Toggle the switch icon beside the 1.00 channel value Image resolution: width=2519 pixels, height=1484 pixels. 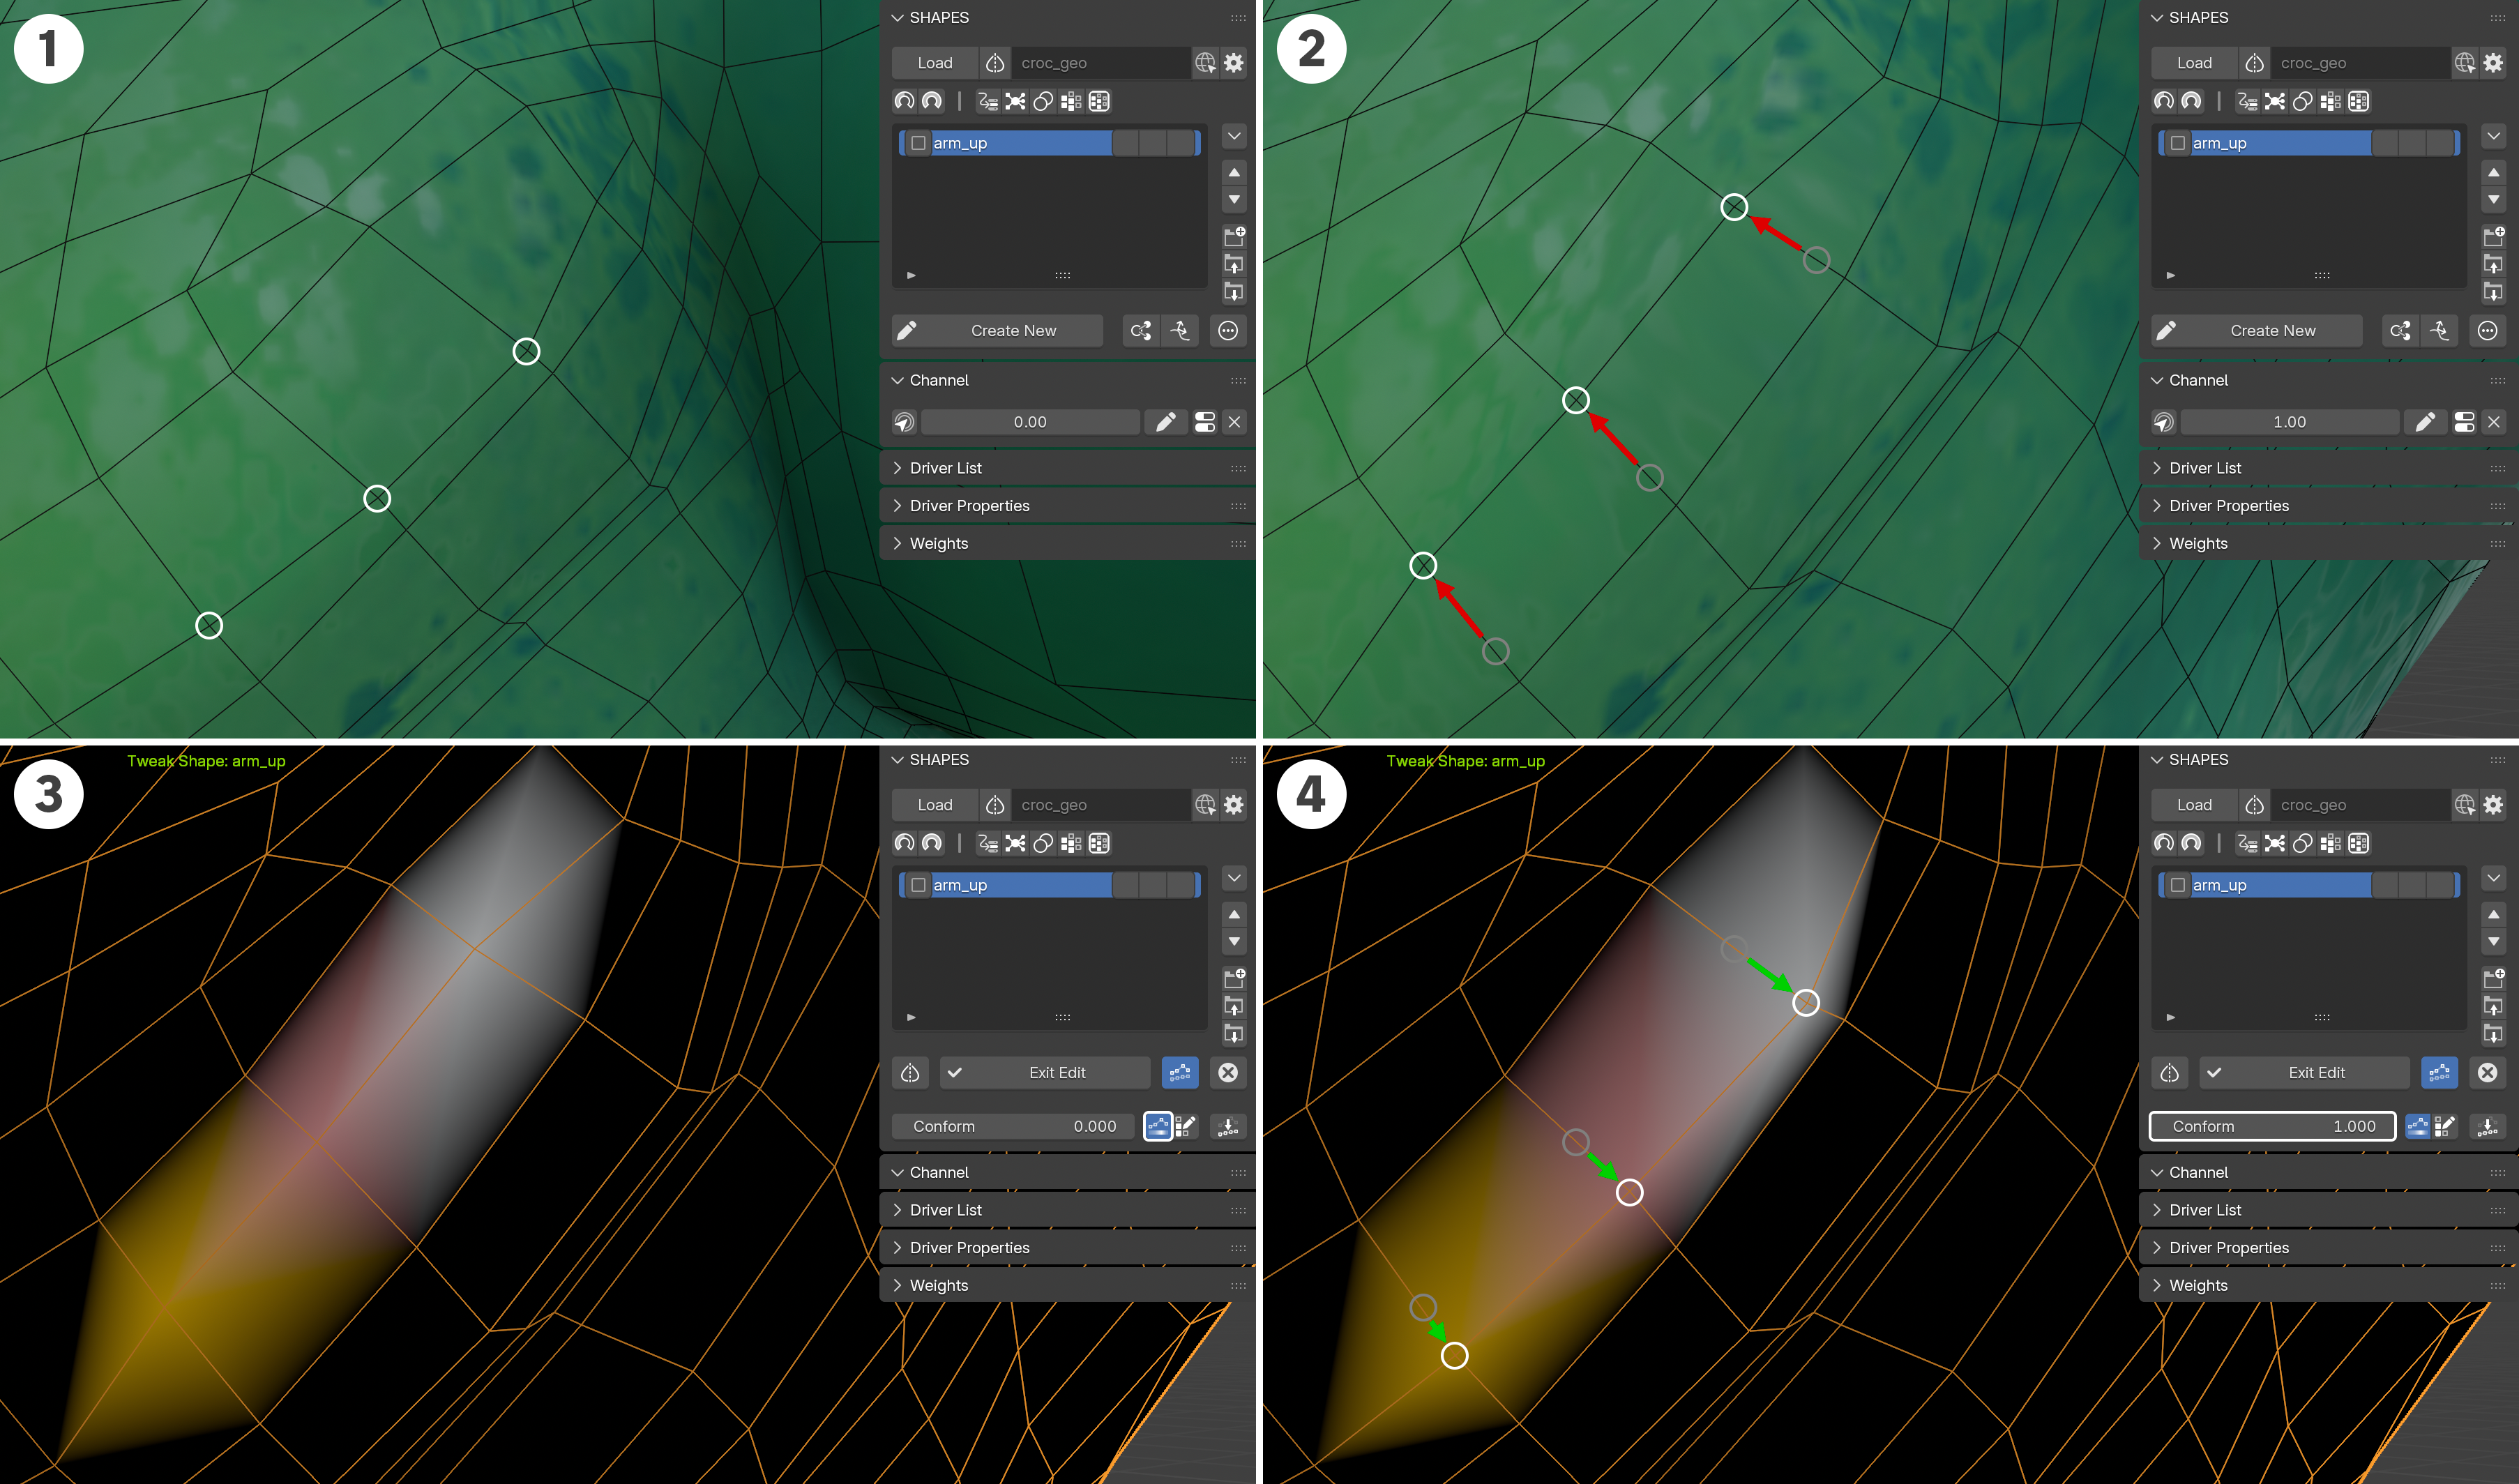(x=2464, y=422)
